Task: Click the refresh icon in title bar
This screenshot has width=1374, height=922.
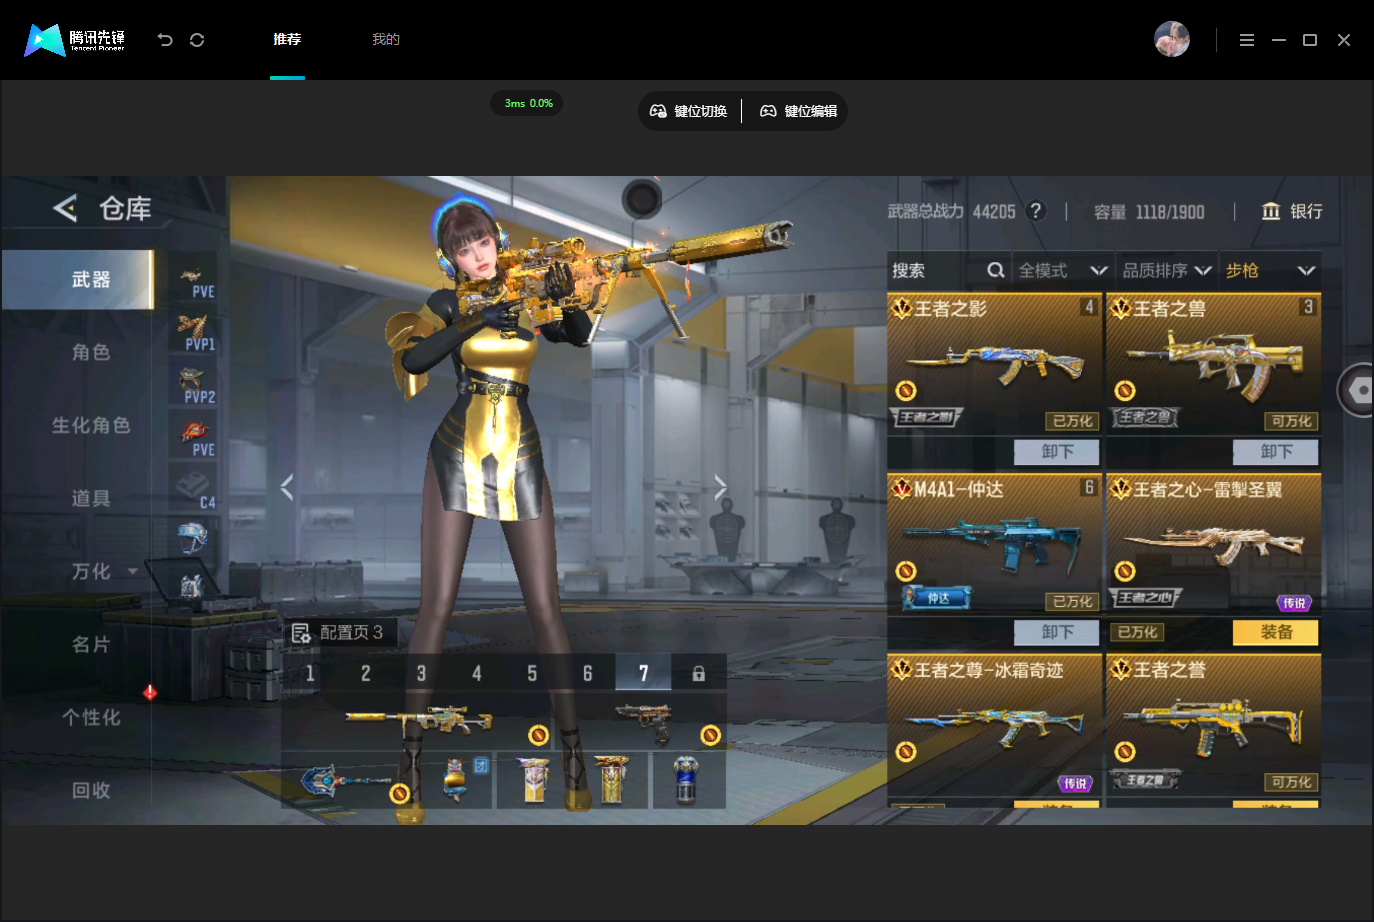Action: (x=197, y=40)
